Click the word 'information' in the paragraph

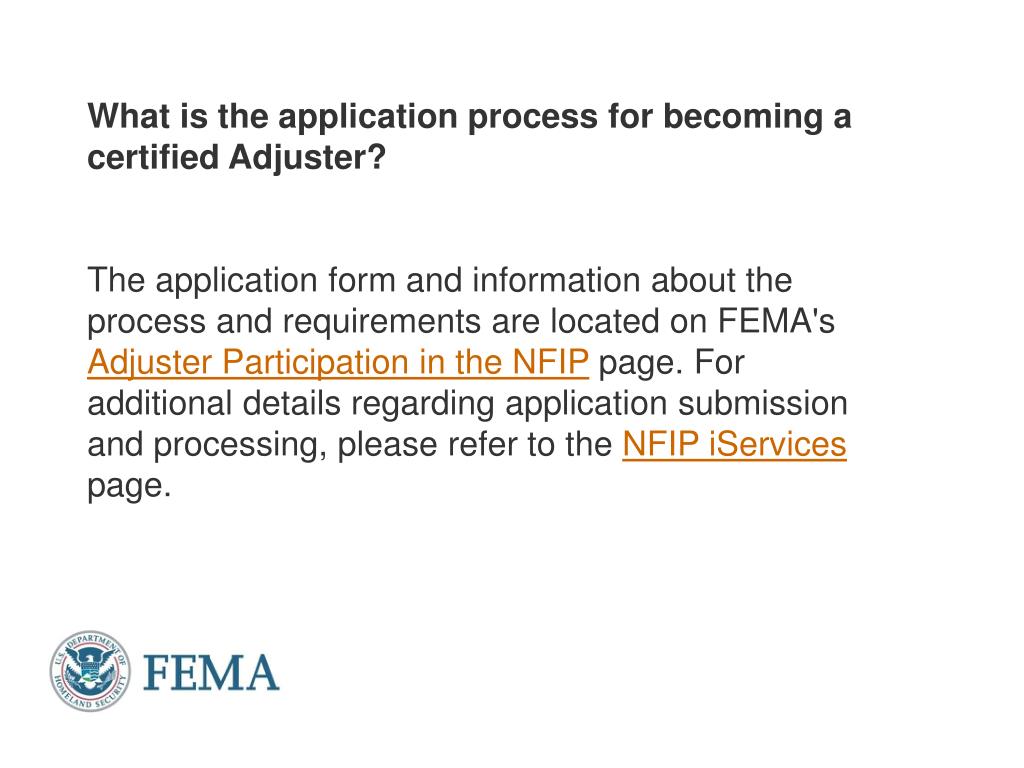click(x=556, y=280)
